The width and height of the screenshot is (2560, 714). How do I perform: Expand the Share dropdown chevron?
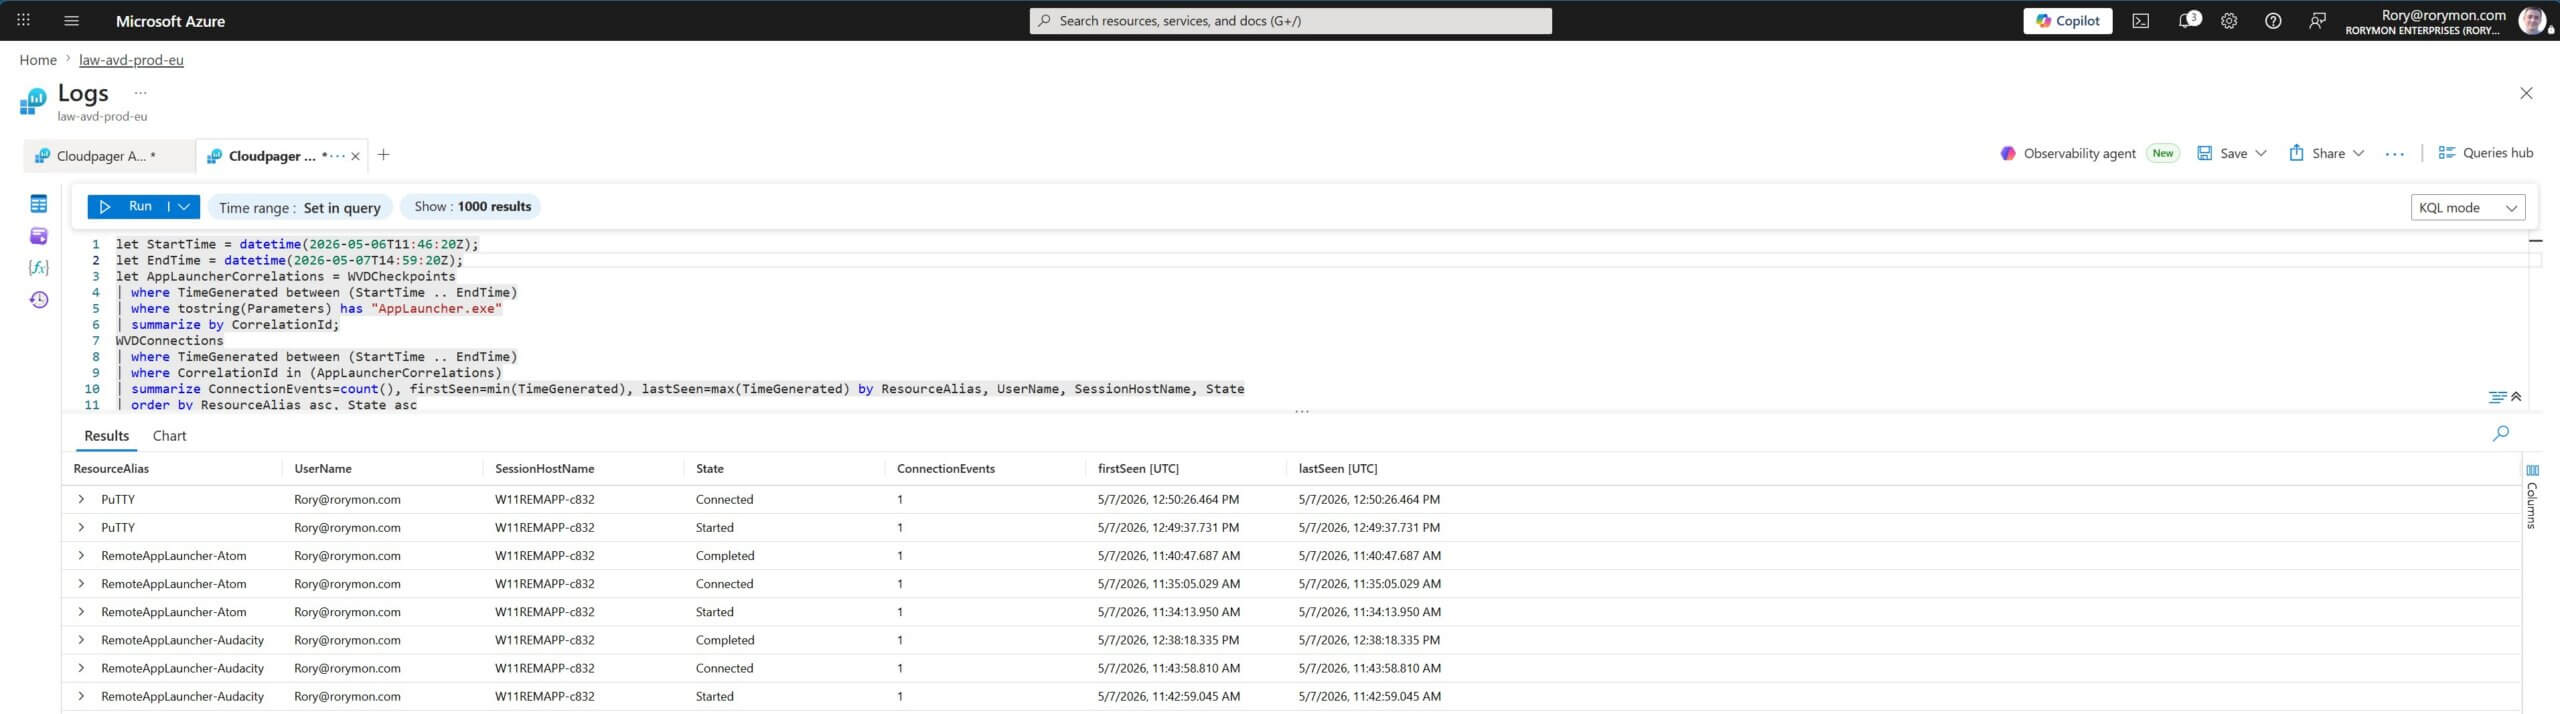tap(2359, 153)
